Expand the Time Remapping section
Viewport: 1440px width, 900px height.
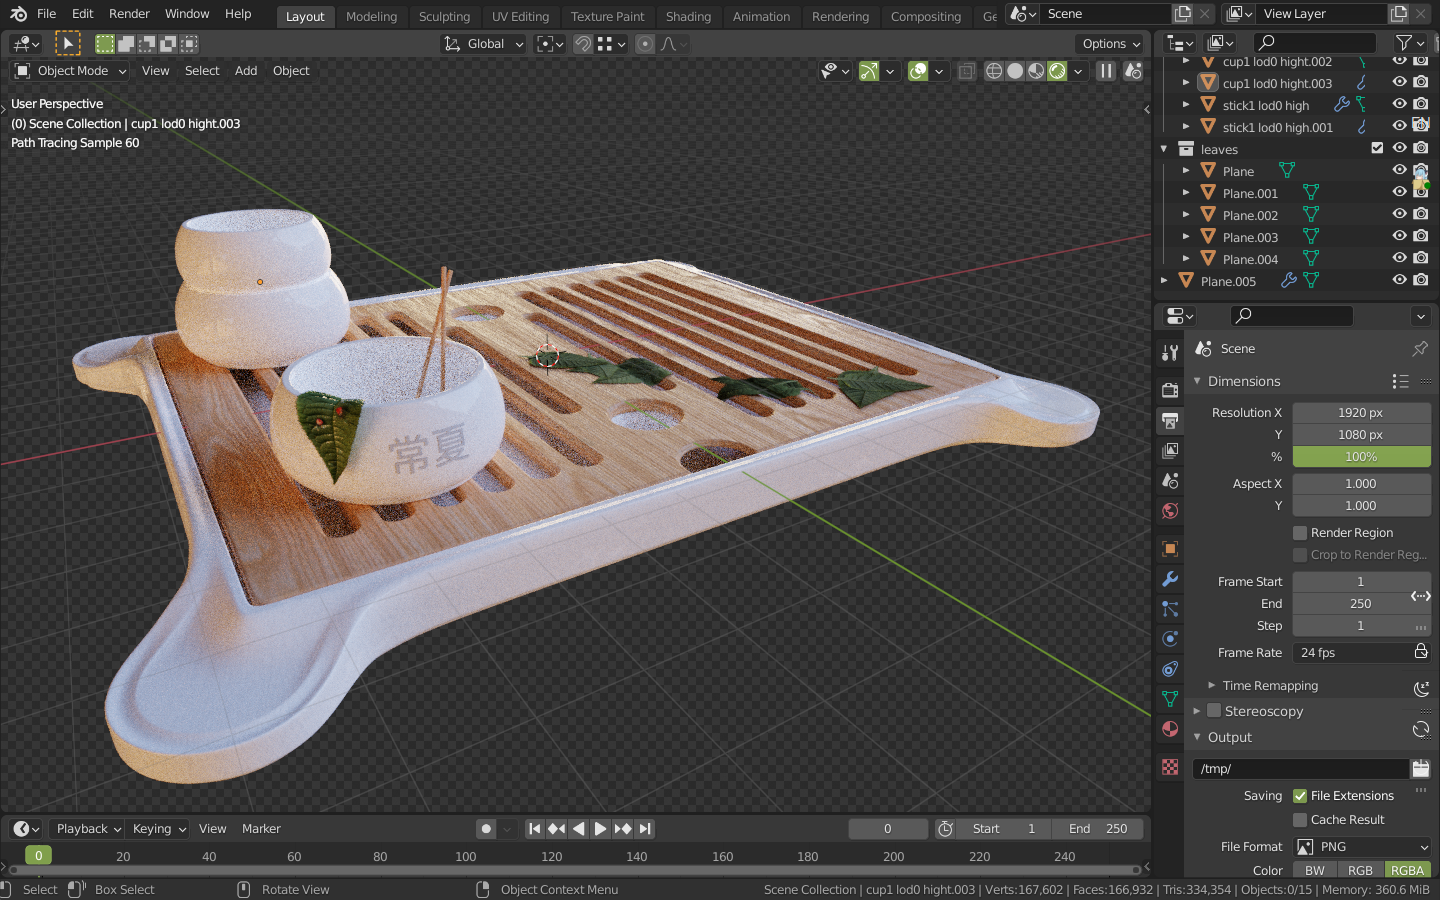pyautogui.click(x=1270, y=686)
